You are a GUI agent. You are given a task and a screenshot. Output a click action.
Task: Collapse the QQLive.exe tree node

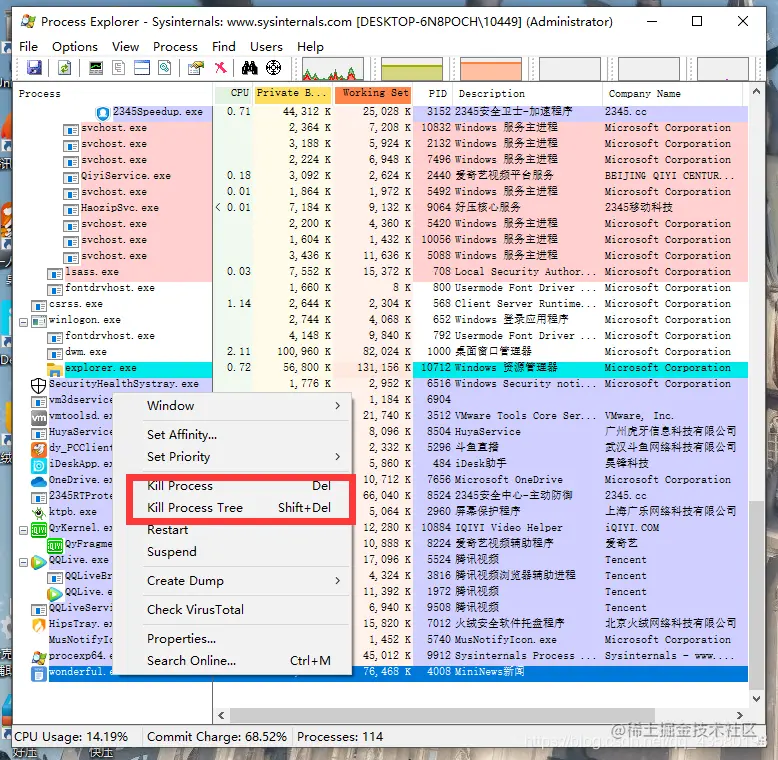tap(23, 563)
